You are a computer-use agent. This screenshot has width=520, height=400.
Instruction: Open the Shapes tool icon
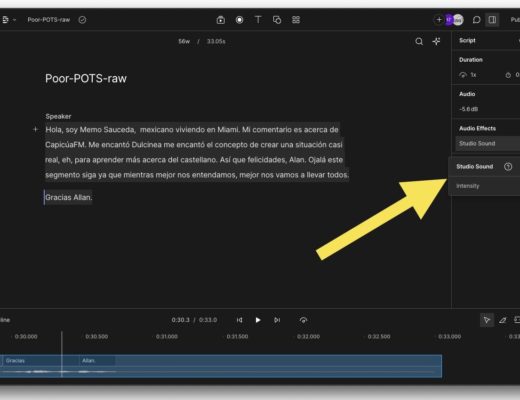[277, 20]
